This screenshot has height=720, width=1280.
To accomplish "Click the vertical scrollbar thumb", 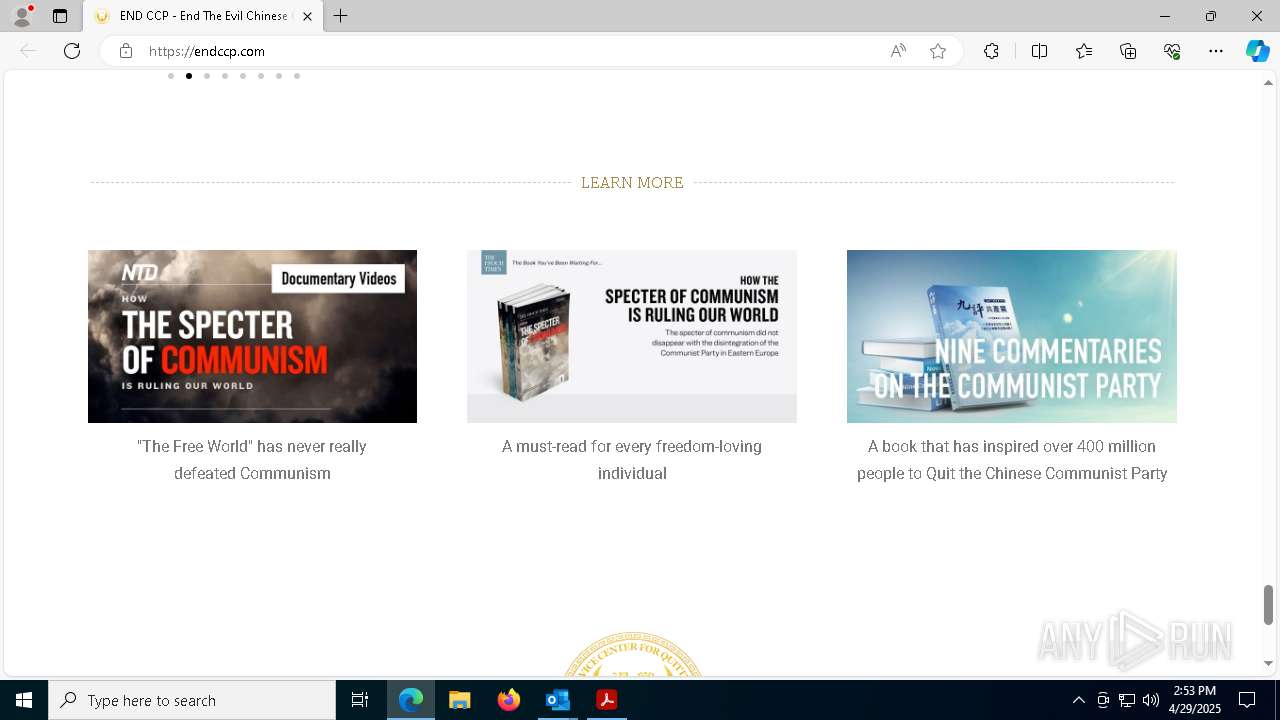I will 1268,605.
